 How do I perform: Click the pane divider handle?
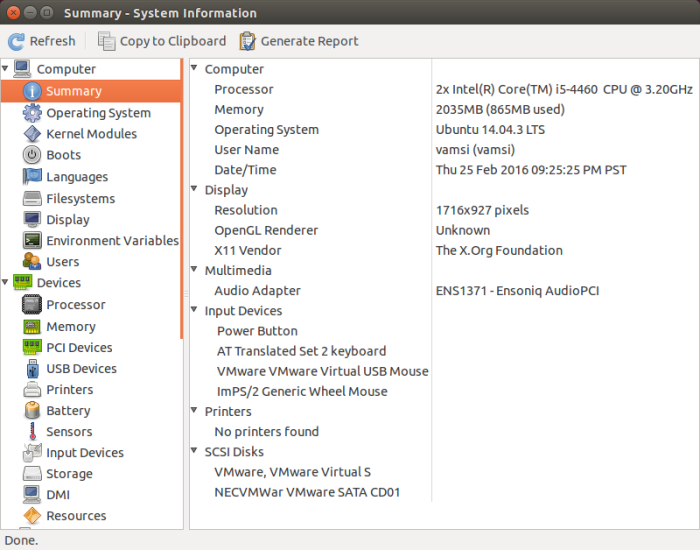(x=186, y=294)
